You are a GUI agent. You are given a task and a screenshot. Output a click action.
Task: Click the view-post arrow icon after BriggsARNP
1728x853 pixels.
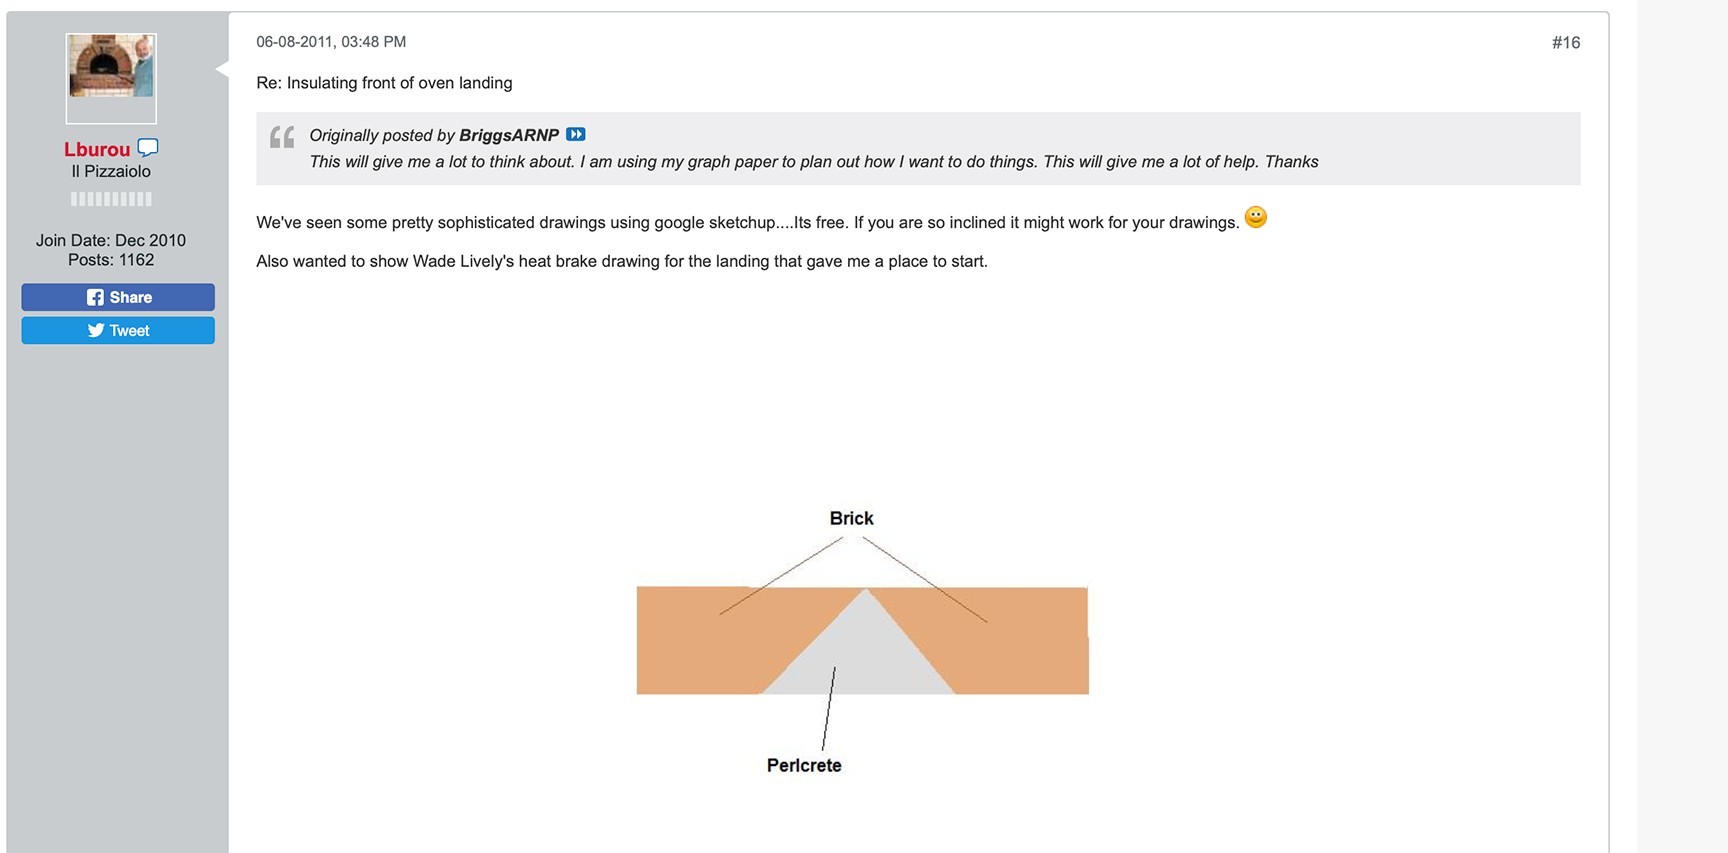pos(576,135)
